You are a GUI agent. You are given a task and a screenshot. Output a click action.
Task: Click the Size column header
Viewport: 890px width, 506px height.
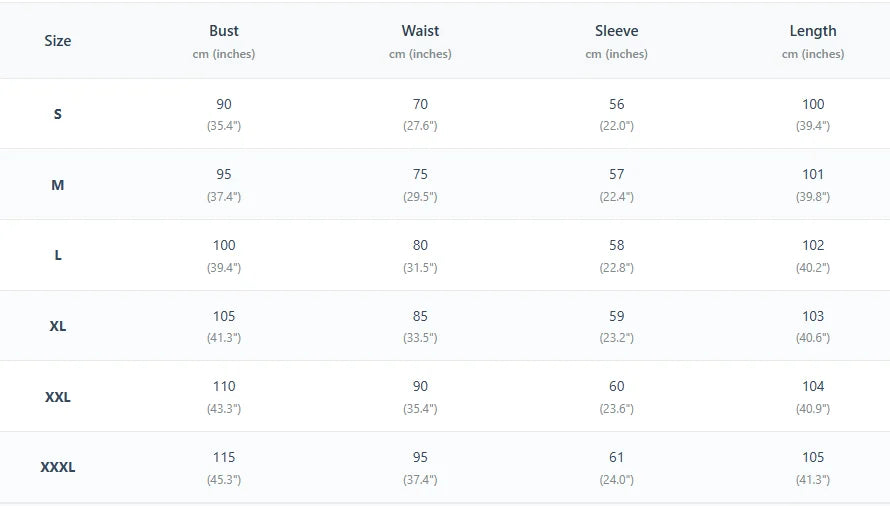(x=58, y=41)
